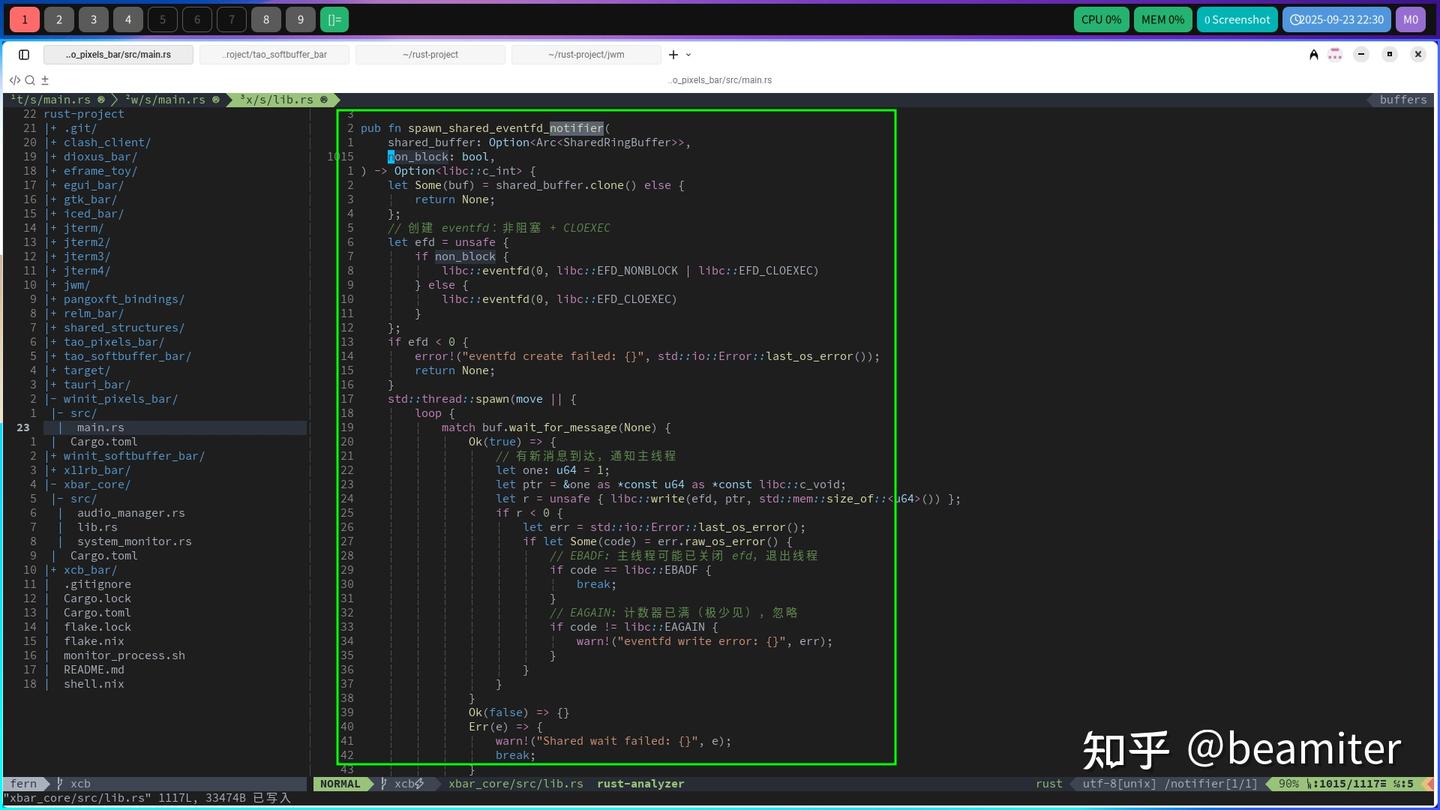Select the code symbols </> icon
This screenshot has width=1440, height=810.
13,80
